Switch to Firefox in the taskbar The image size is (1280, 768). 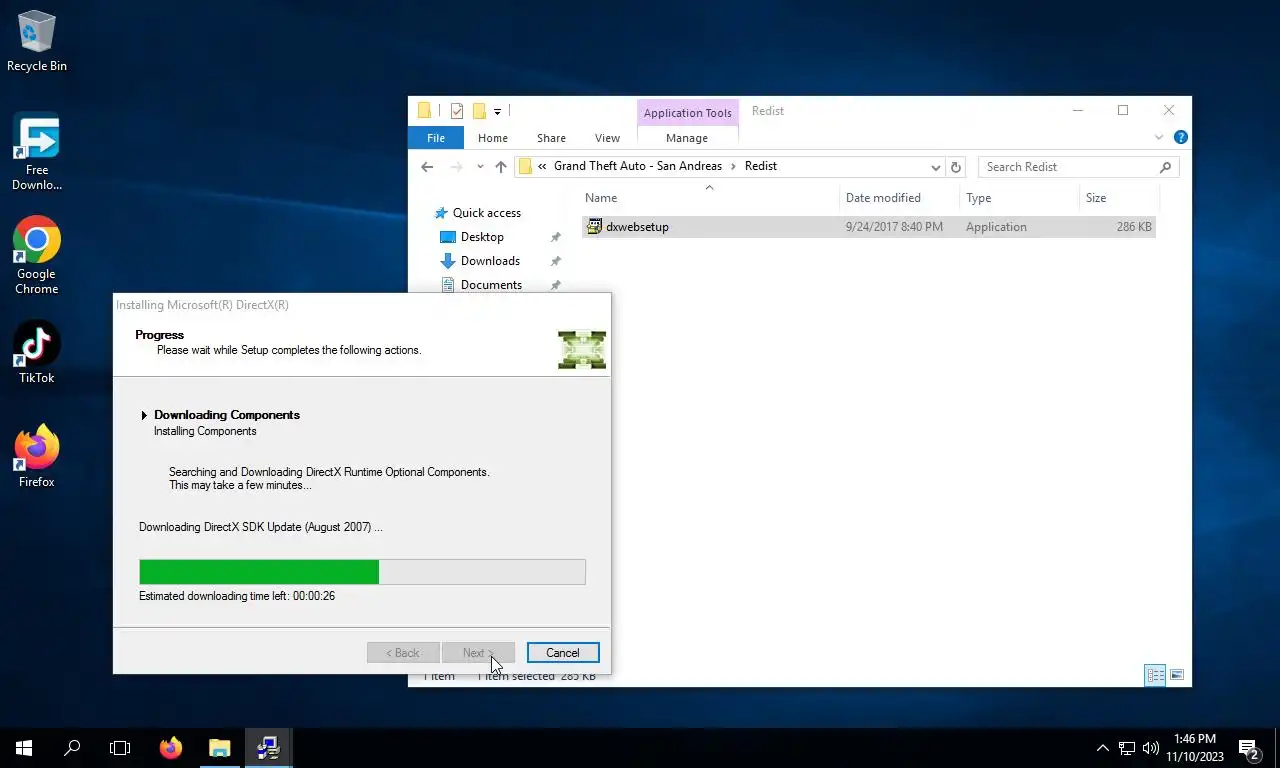(171, 747)
